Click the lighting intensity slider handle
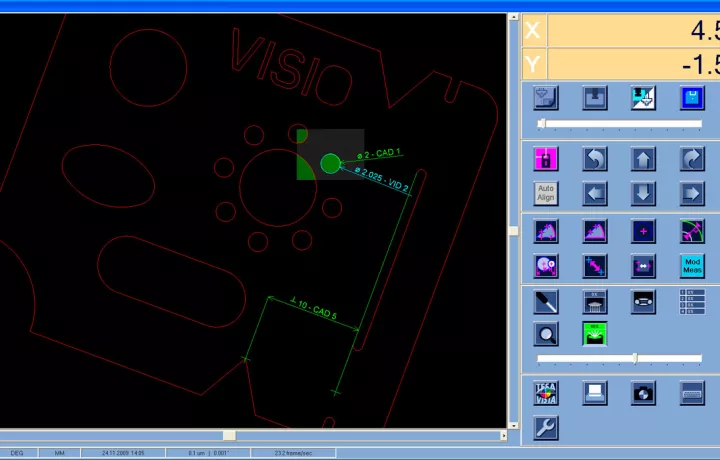This screenshot has width=720, height=460. click(635, 359)
